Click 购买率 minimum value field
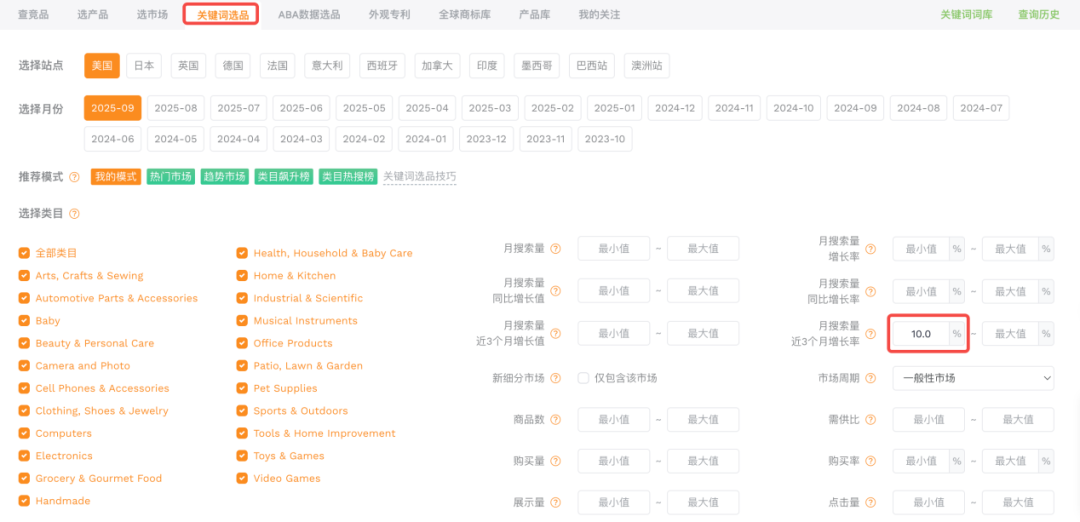 921,461
